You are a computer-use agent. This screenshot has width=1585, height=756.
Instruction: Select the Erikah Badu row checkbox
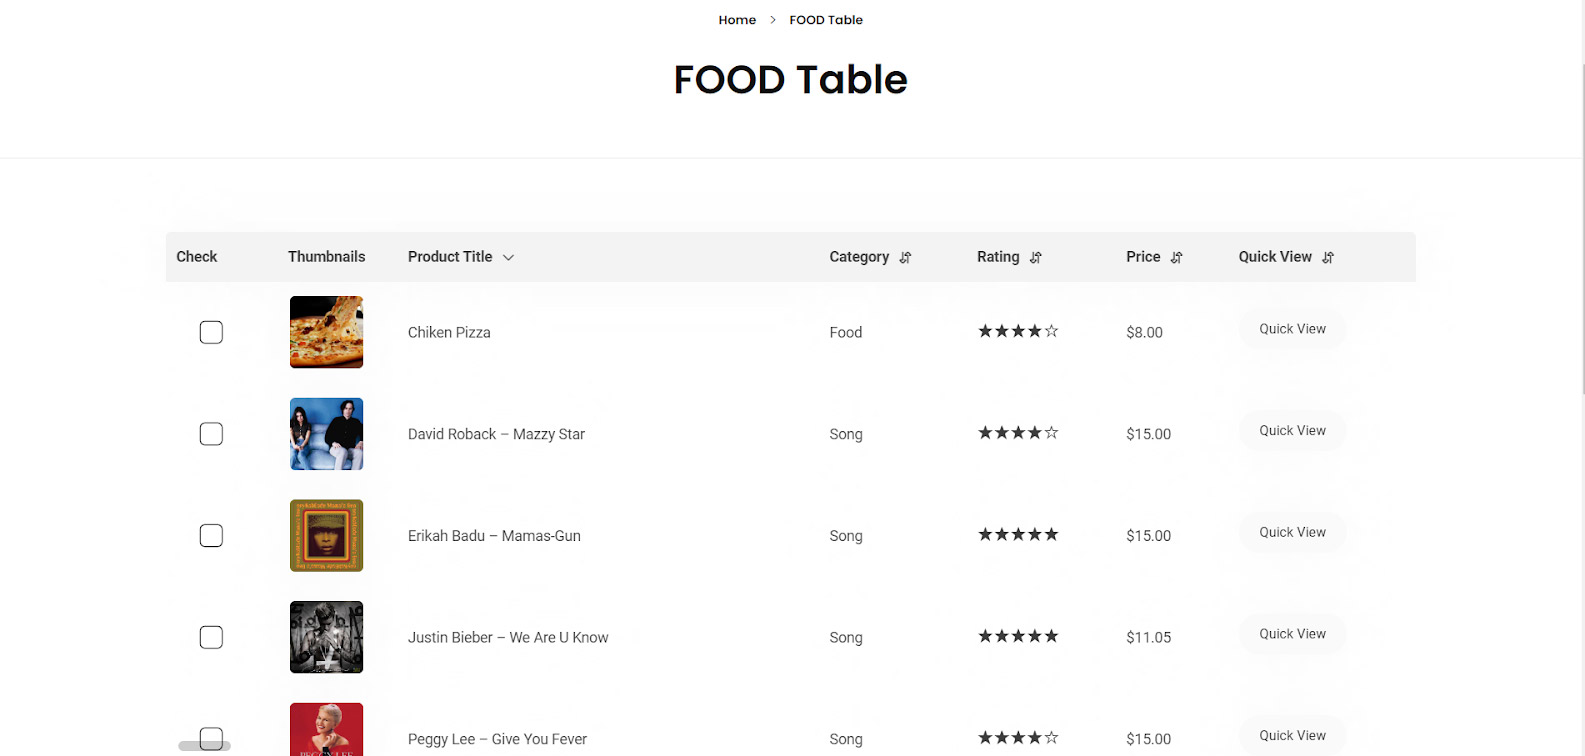[211, 536]
